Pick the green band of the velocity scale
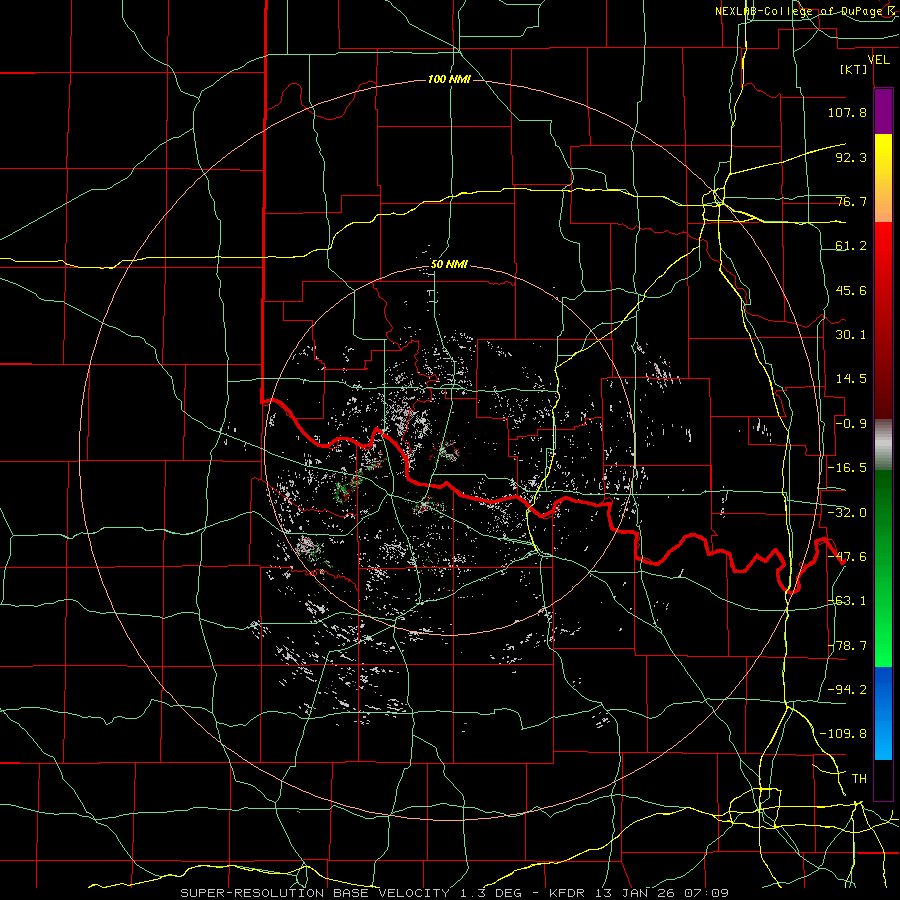The image size is (900, 900). point(883,568)
